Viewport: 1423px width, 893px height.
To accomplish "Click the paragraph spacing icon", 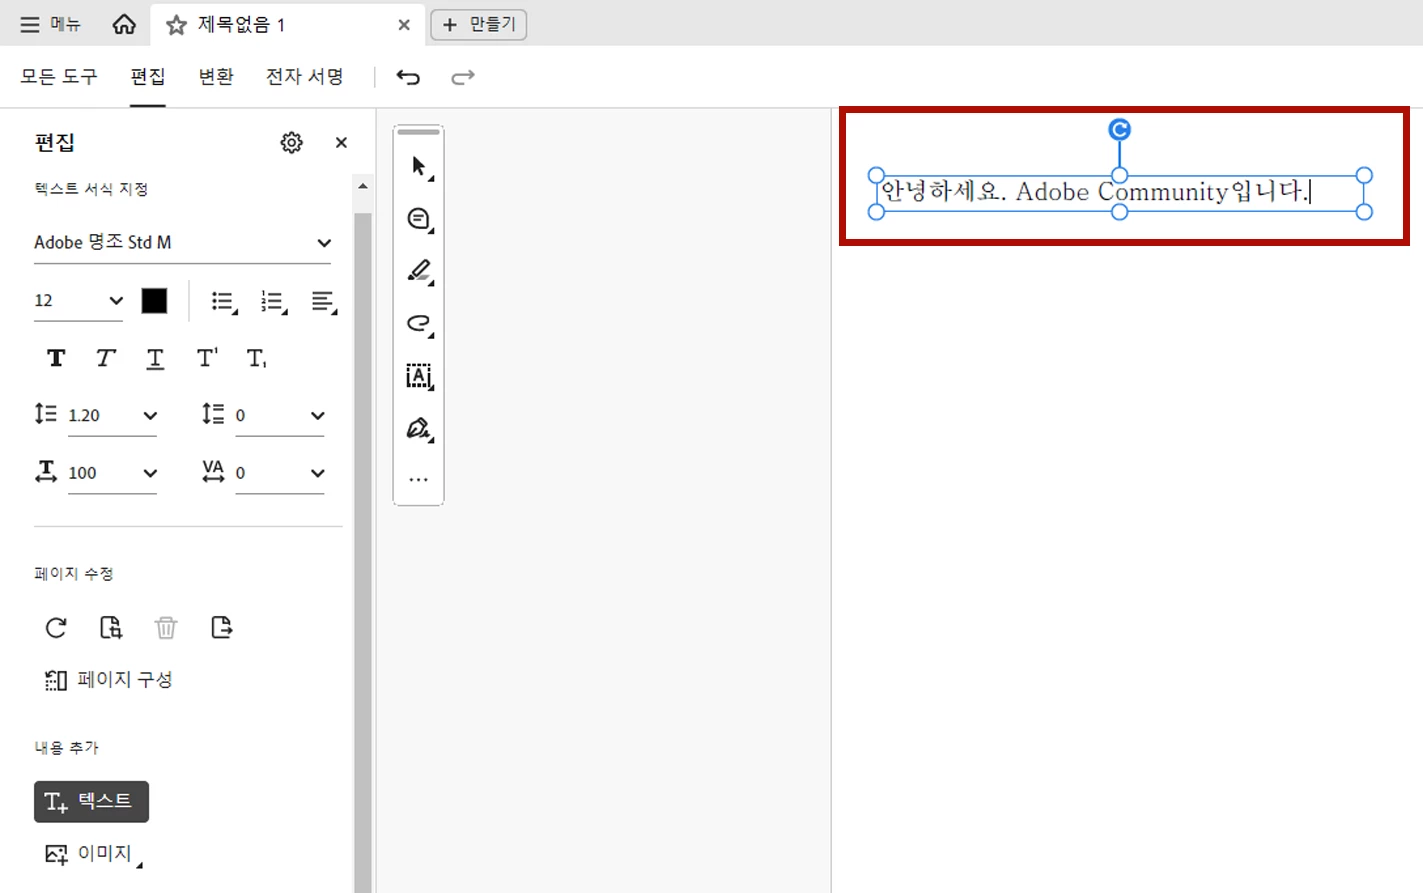I will tap(213, 414).
